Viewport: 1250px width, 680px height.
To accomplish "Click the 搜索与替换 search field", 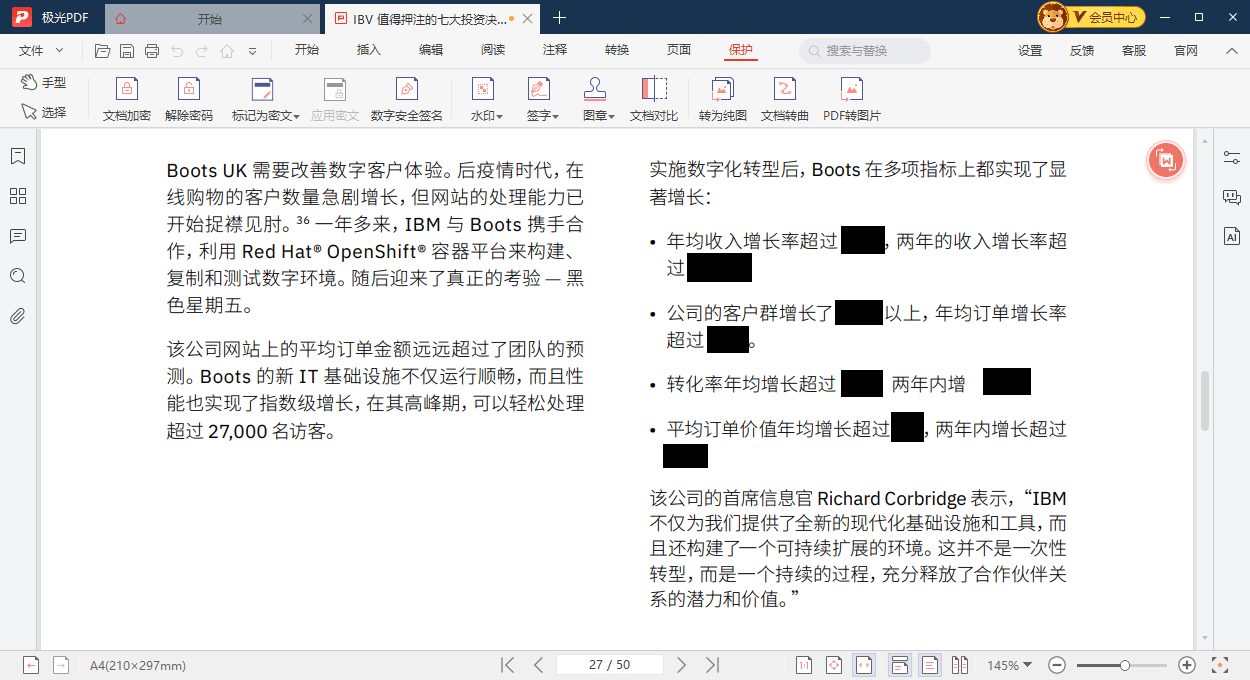I will pyautogui.click(x=865, y=51).
